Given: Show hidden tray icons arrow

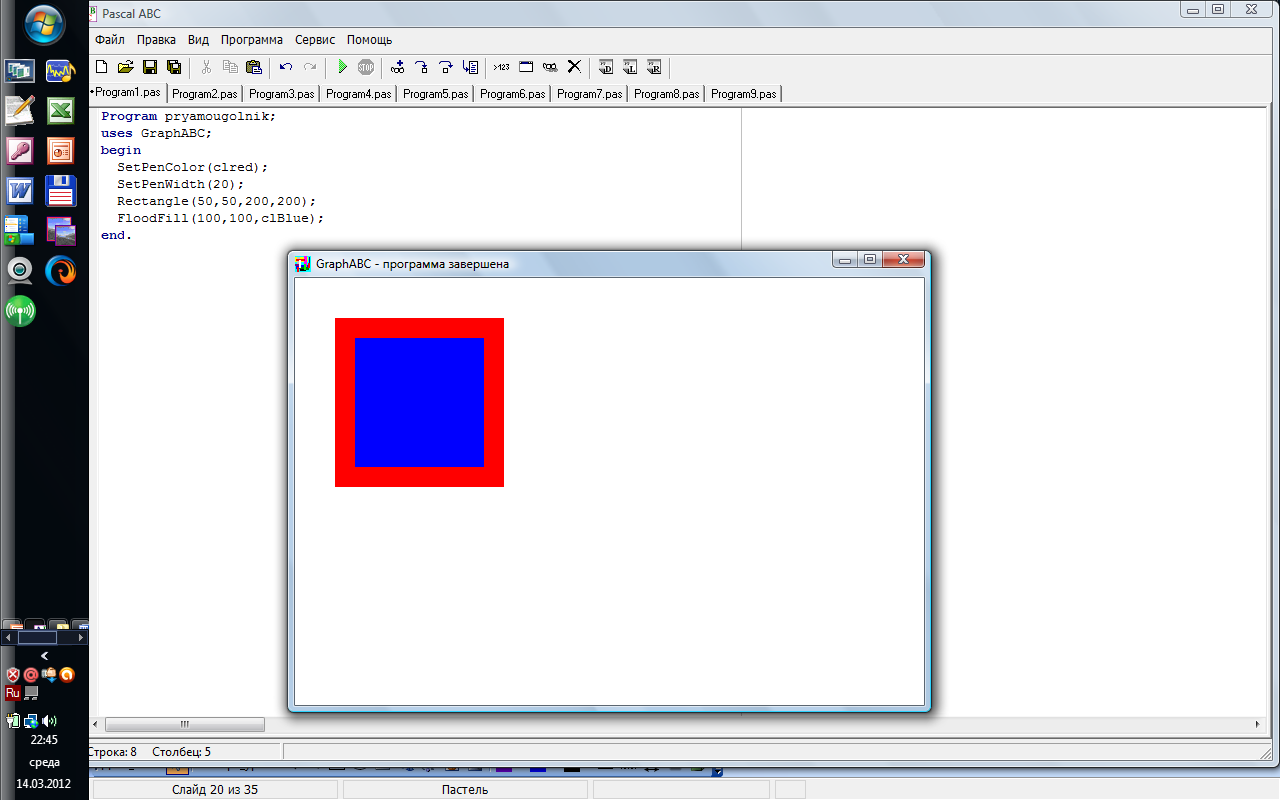Looking at the screenshot, I should 44,656.
